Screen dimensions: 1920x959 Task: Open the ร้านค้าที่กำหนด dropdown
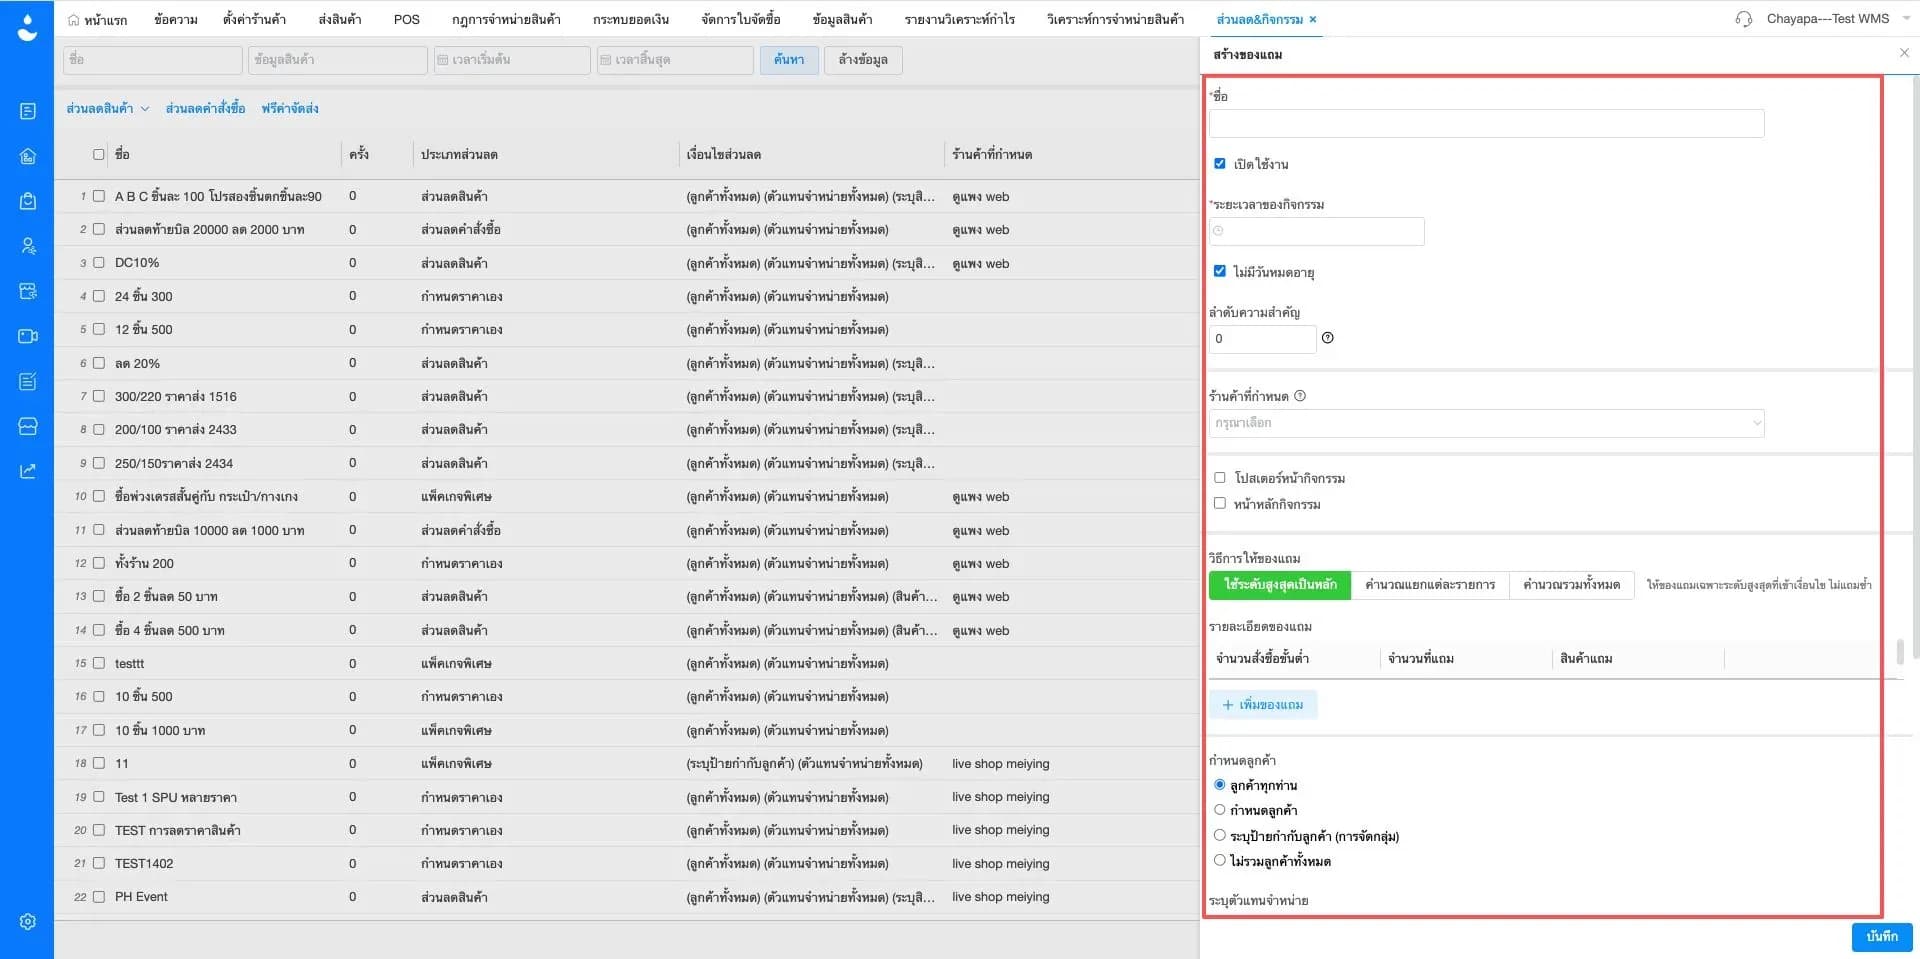1486,423
